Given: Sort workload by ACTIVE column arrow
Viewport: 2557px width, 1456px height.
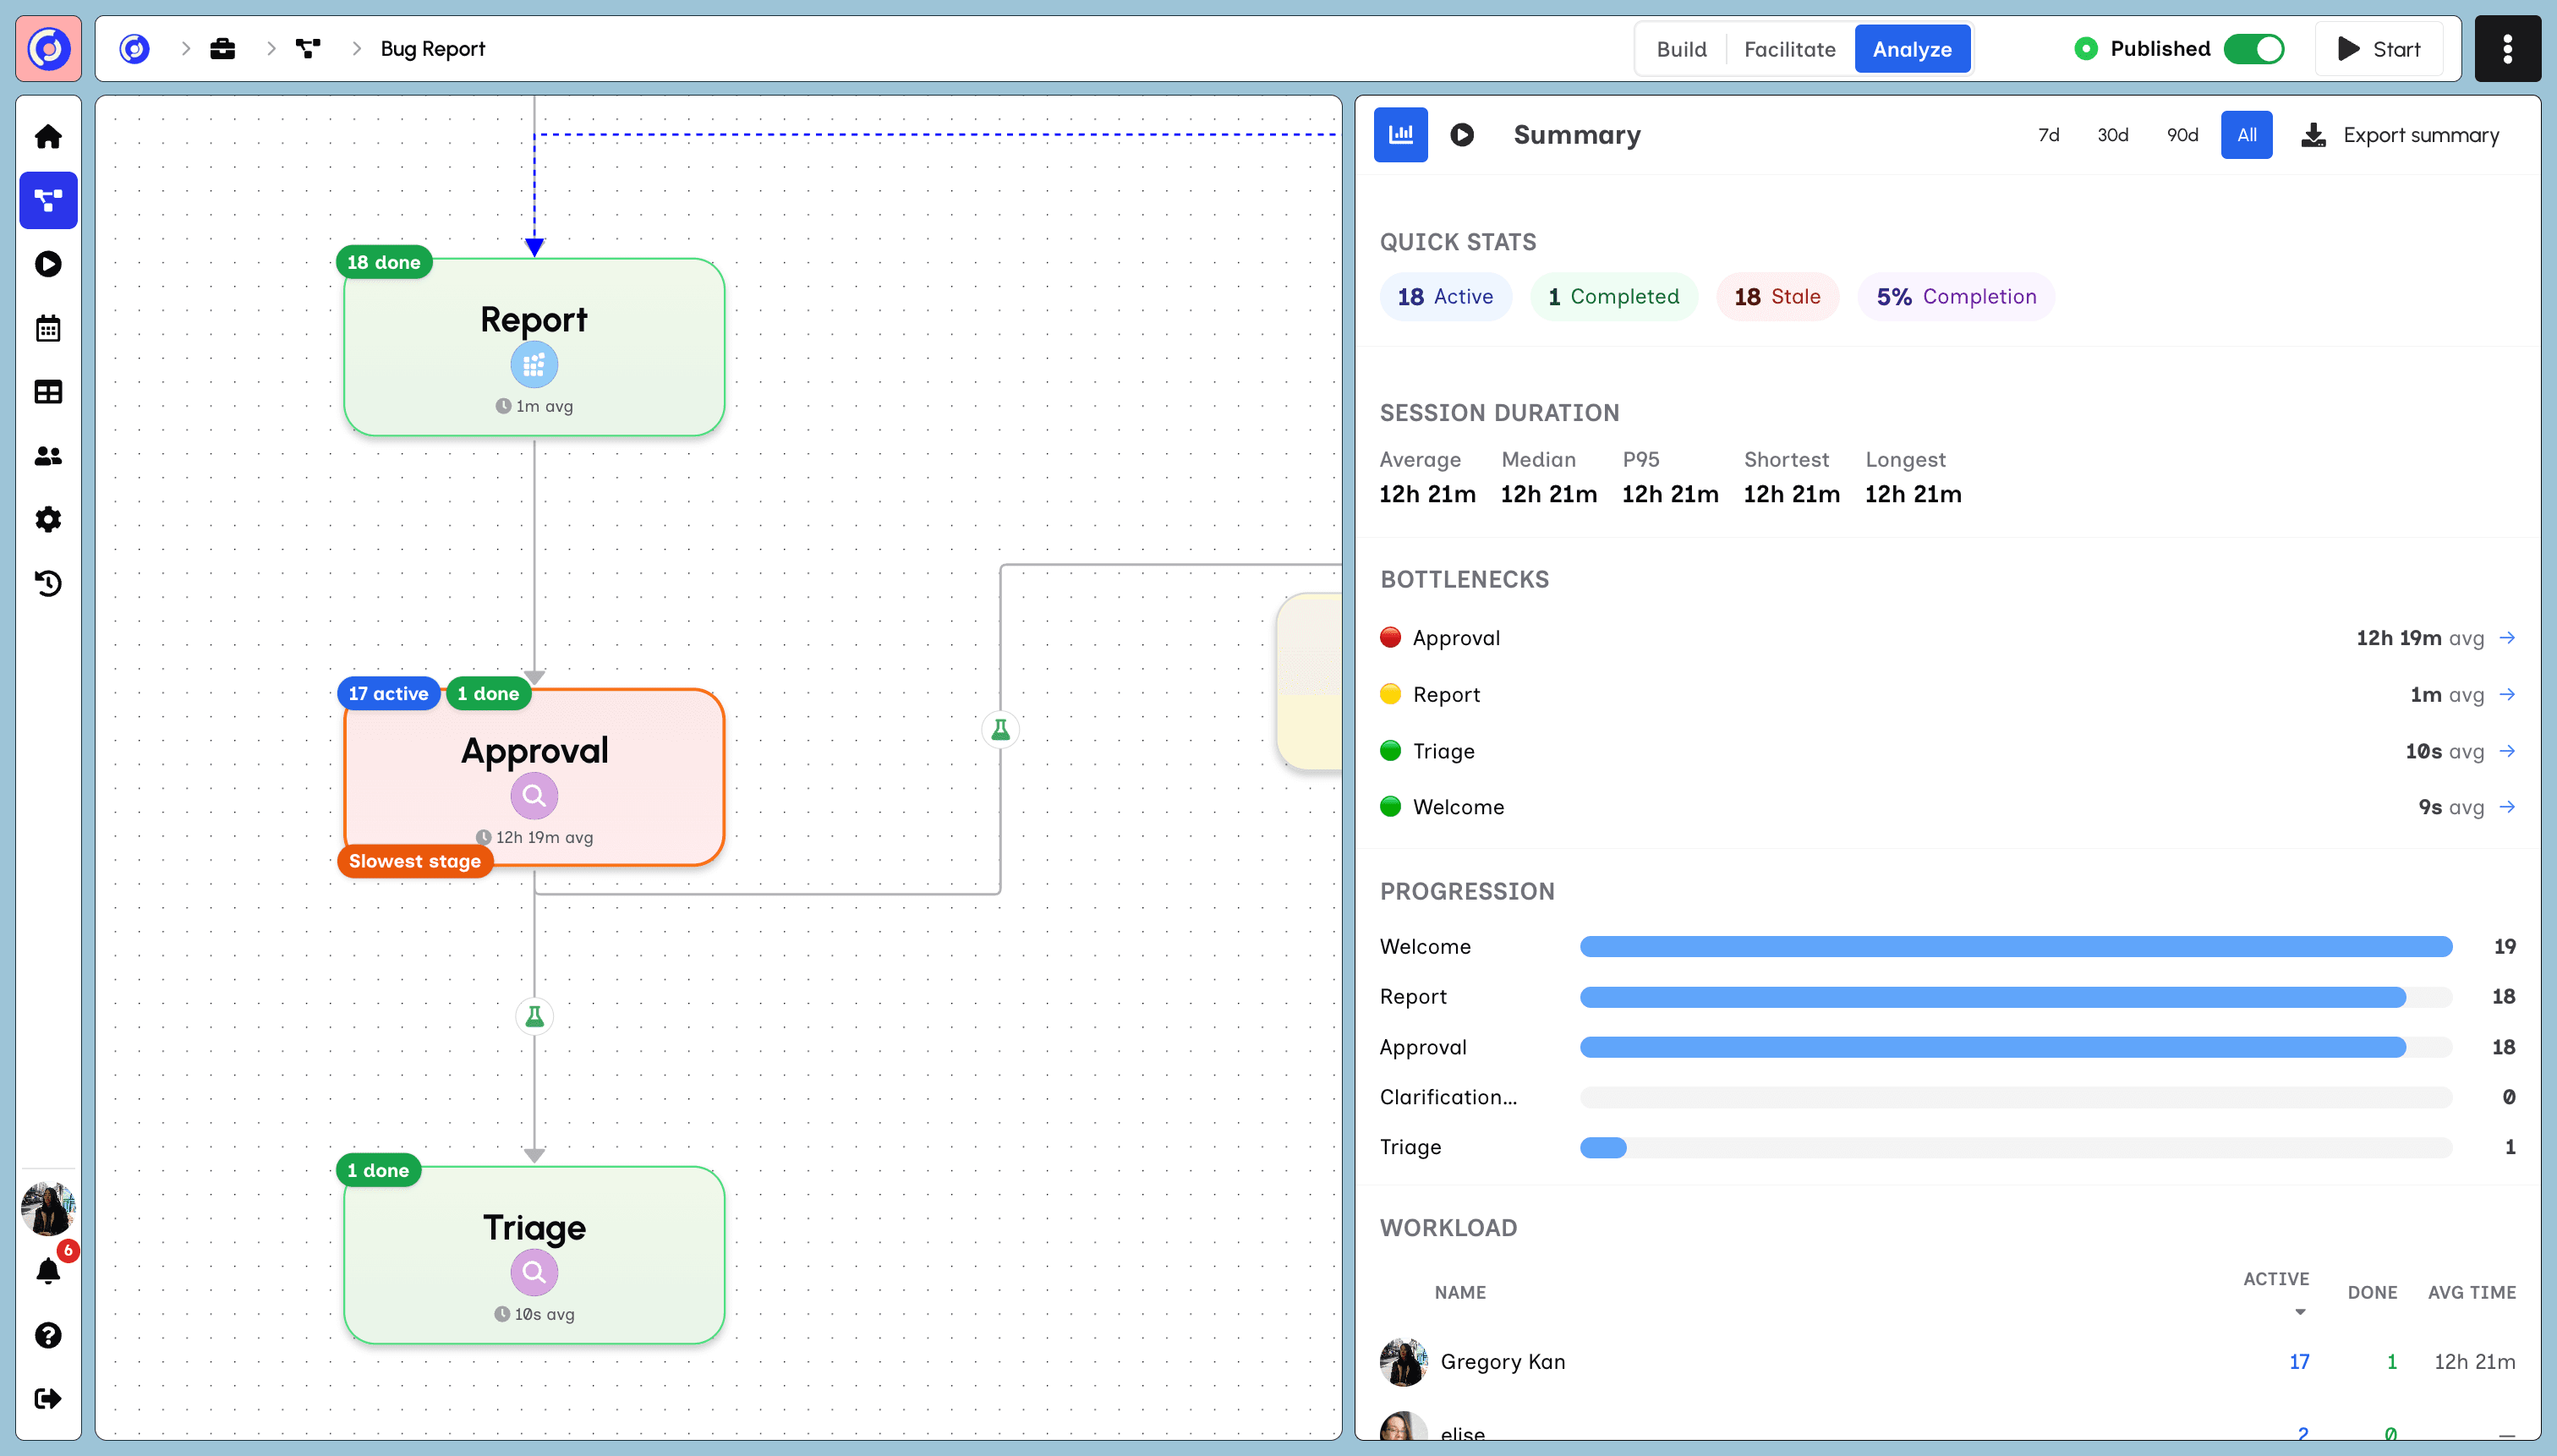Looking at the screenshot, I should coord(2300,1312).
